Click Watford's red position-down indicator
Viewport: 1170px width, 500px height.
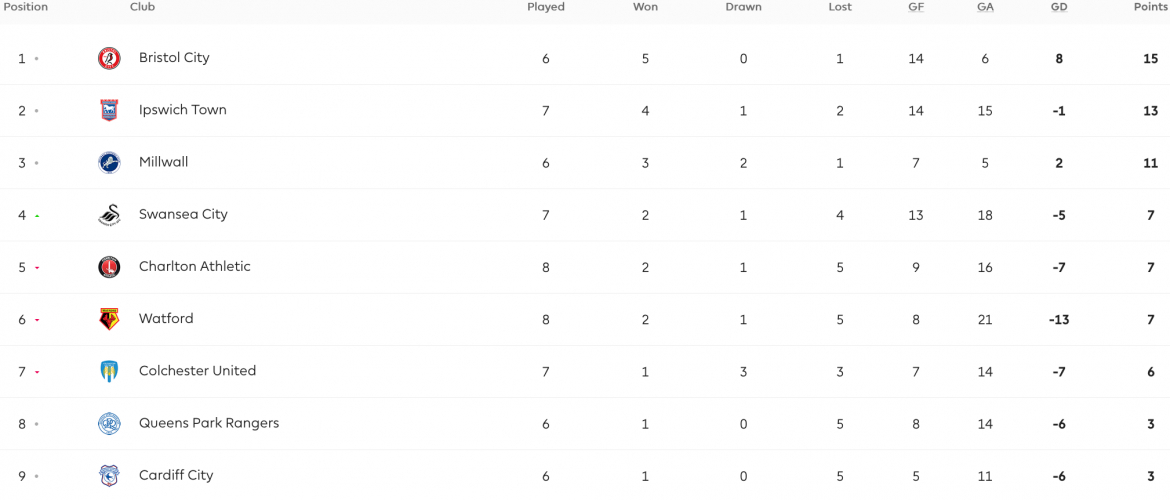coord(37,320)
